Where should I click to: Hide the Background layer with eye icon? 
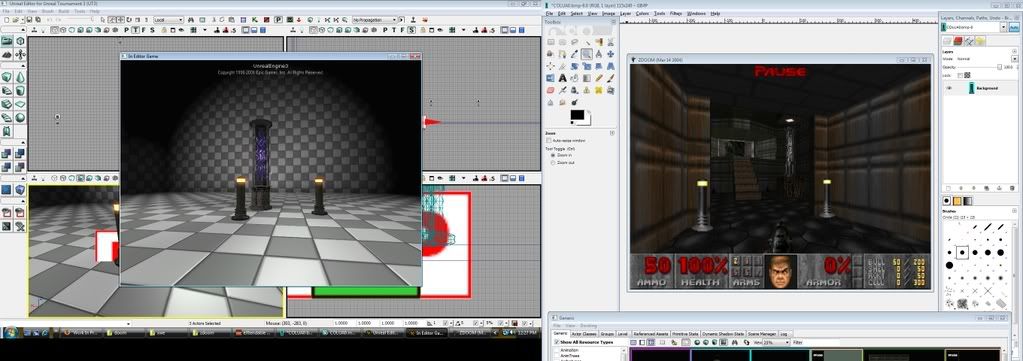tap(949, 87)
